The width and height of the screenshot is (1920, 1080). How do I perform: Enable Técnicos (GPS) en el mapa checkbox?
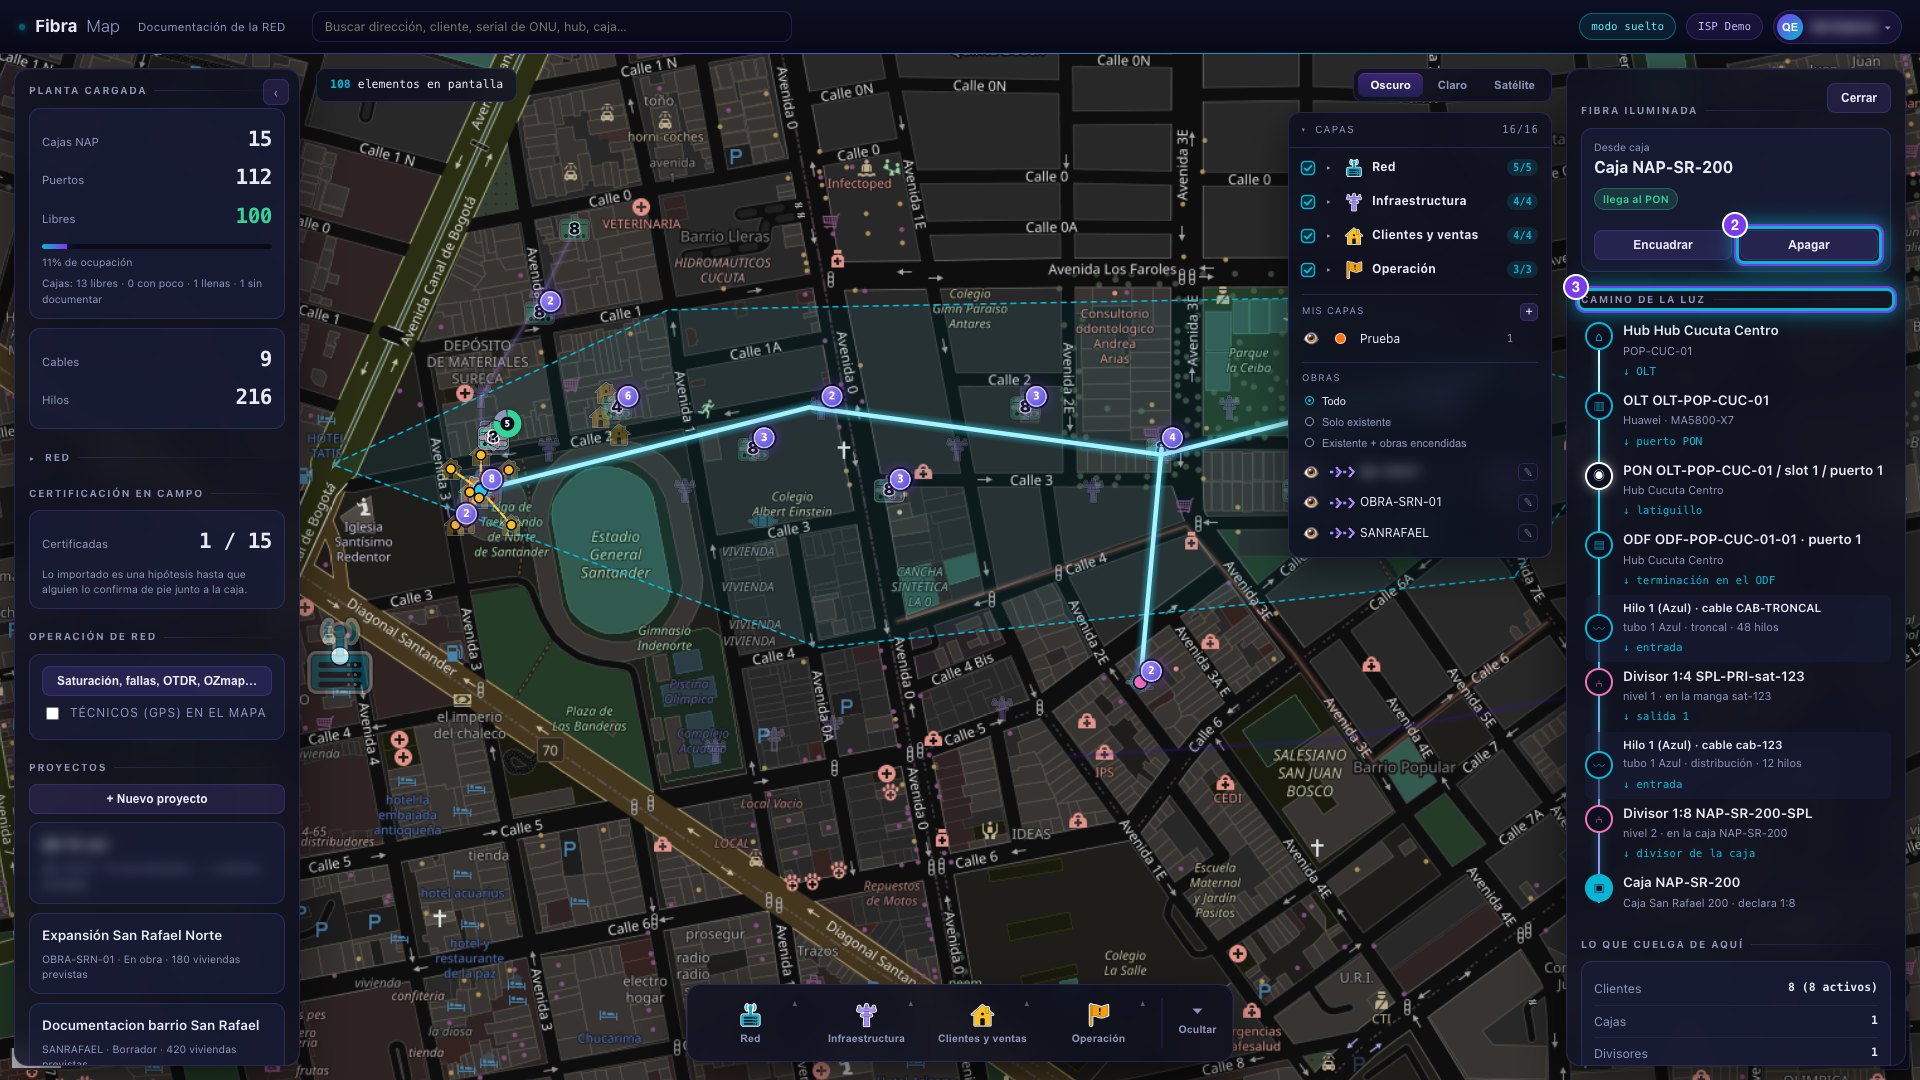click(x=53, y=714)
